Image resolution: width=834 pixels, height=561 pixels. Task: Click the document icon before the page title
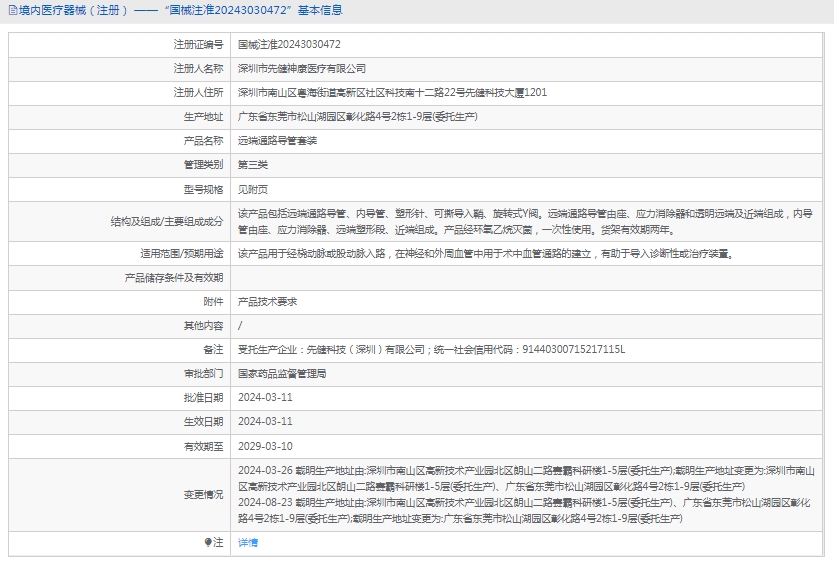(13, 10)
